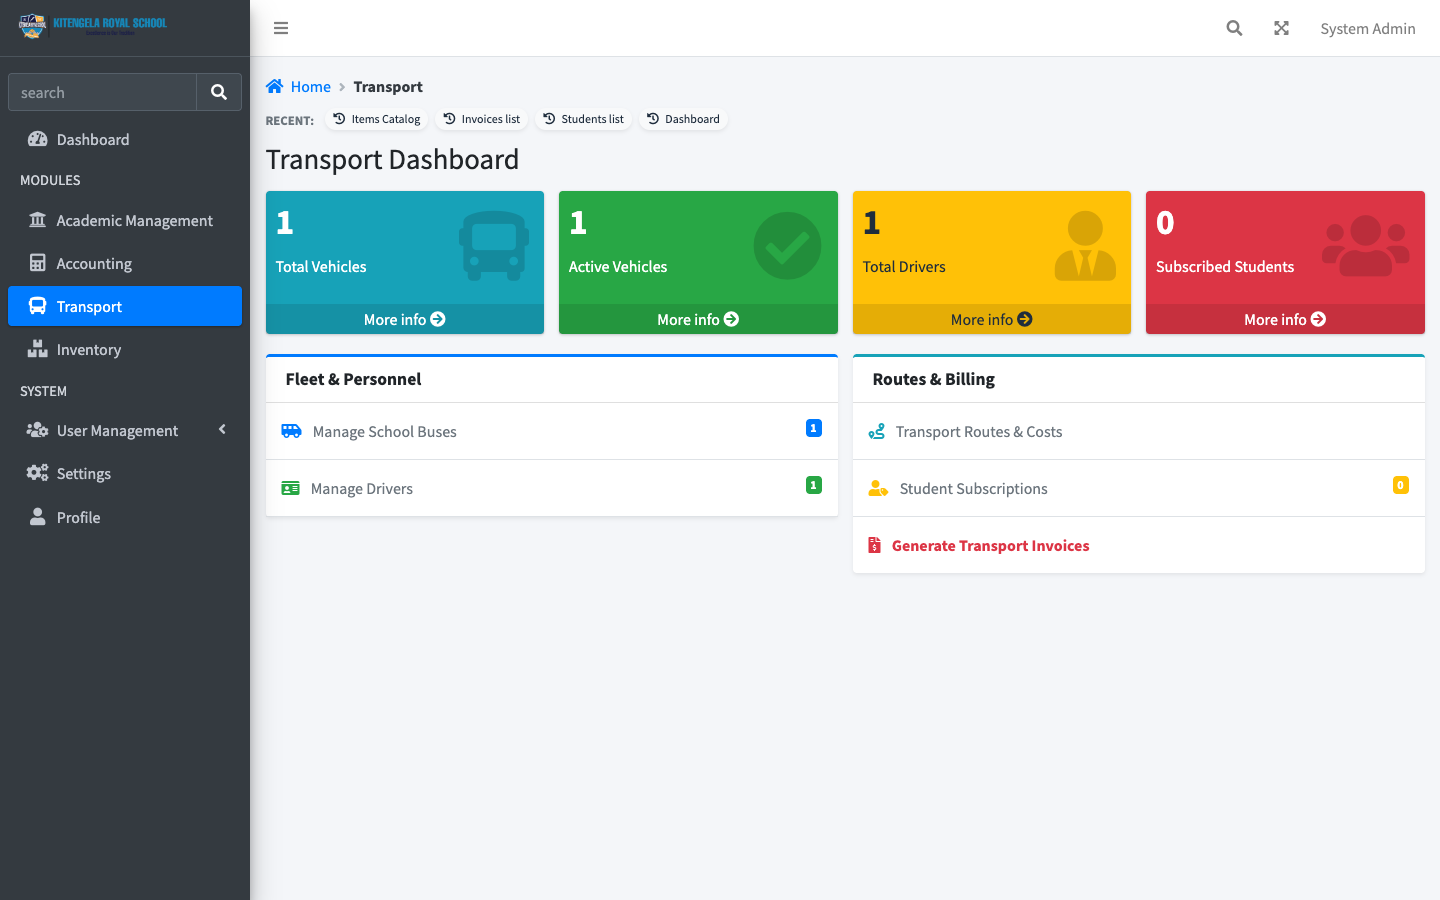Open Manage Drivers
Image resolution: width=1440 pixels, height=900 pixels.
(552, 488)
